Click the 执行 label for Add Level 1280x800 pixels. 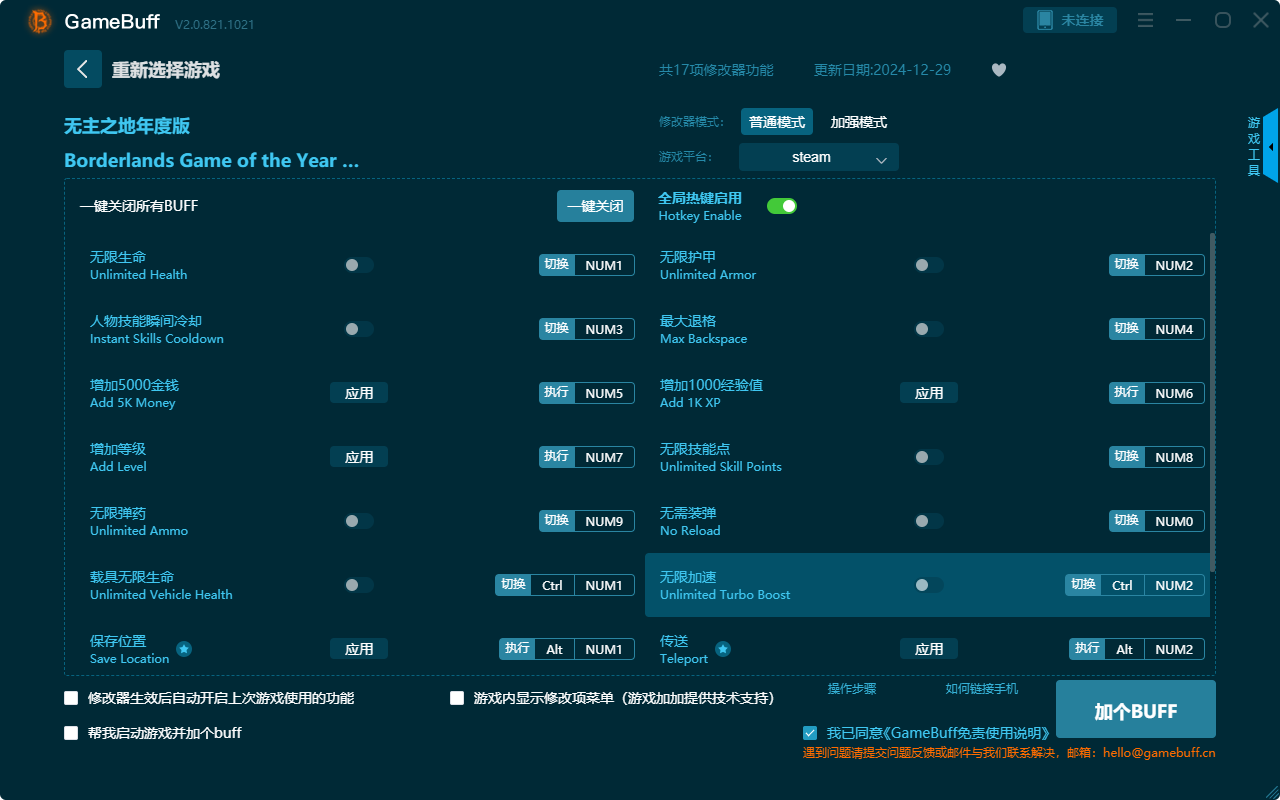557,457
